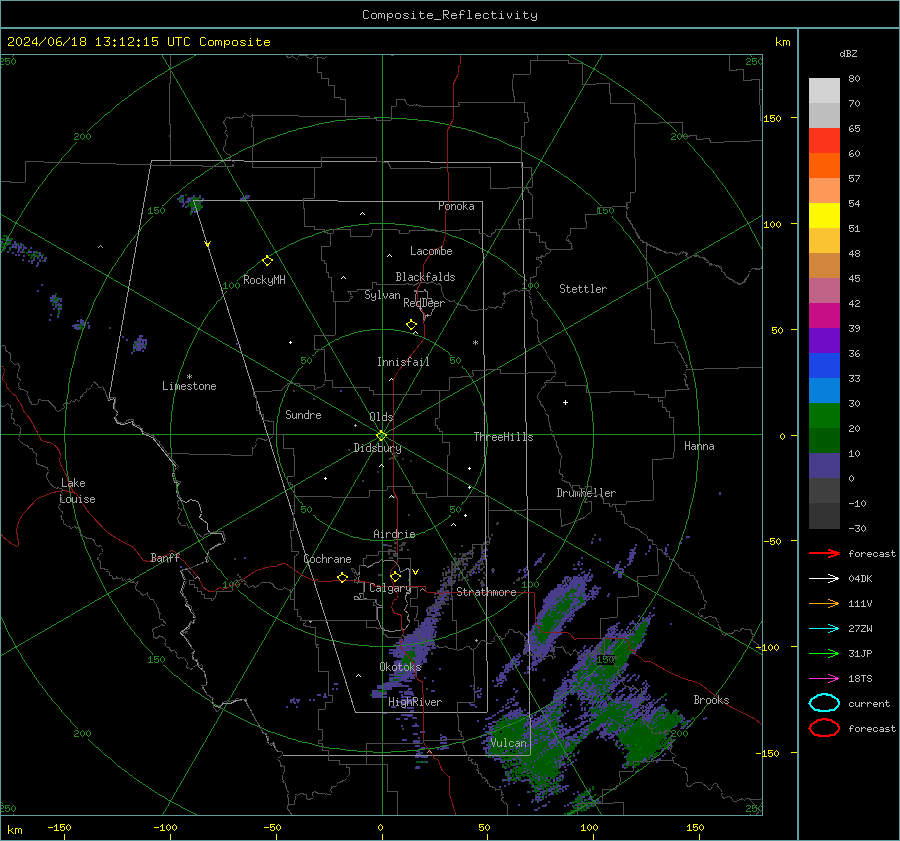Select the yellow 54 dBZ color swatch
The image size is (900, 841).
click(x=824, y=215)
